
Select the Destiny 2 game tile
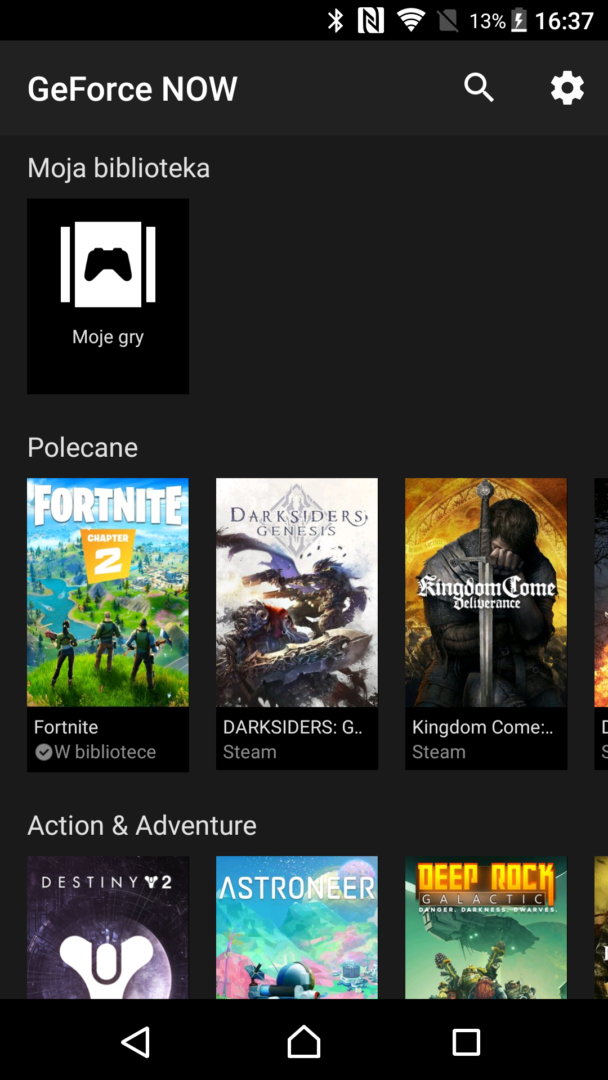108,927
